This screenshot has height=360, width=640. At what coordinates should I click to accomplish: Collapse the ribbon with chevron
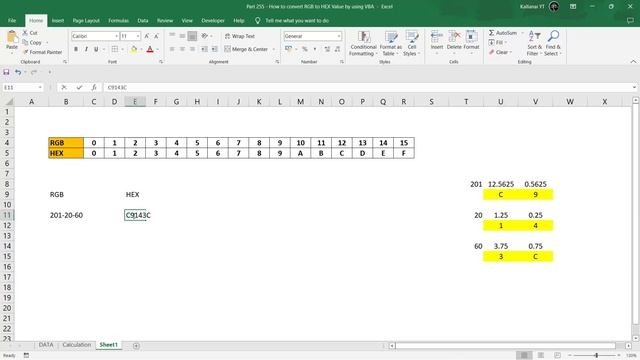pyautogui.click(x=633, y=62)
